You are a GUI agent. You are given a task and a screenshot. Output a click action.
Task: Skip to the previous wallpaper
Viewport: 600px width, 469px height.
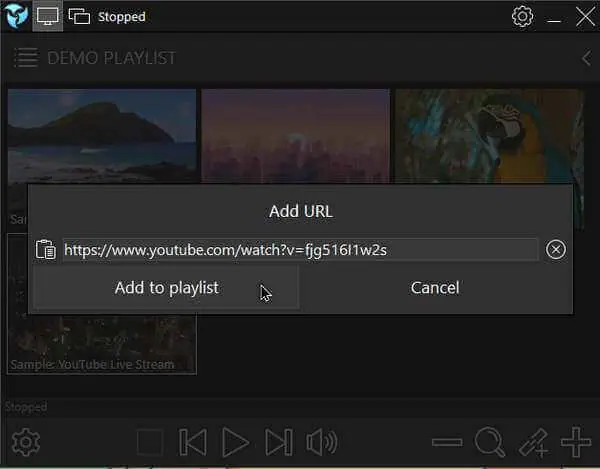(193, 442)
